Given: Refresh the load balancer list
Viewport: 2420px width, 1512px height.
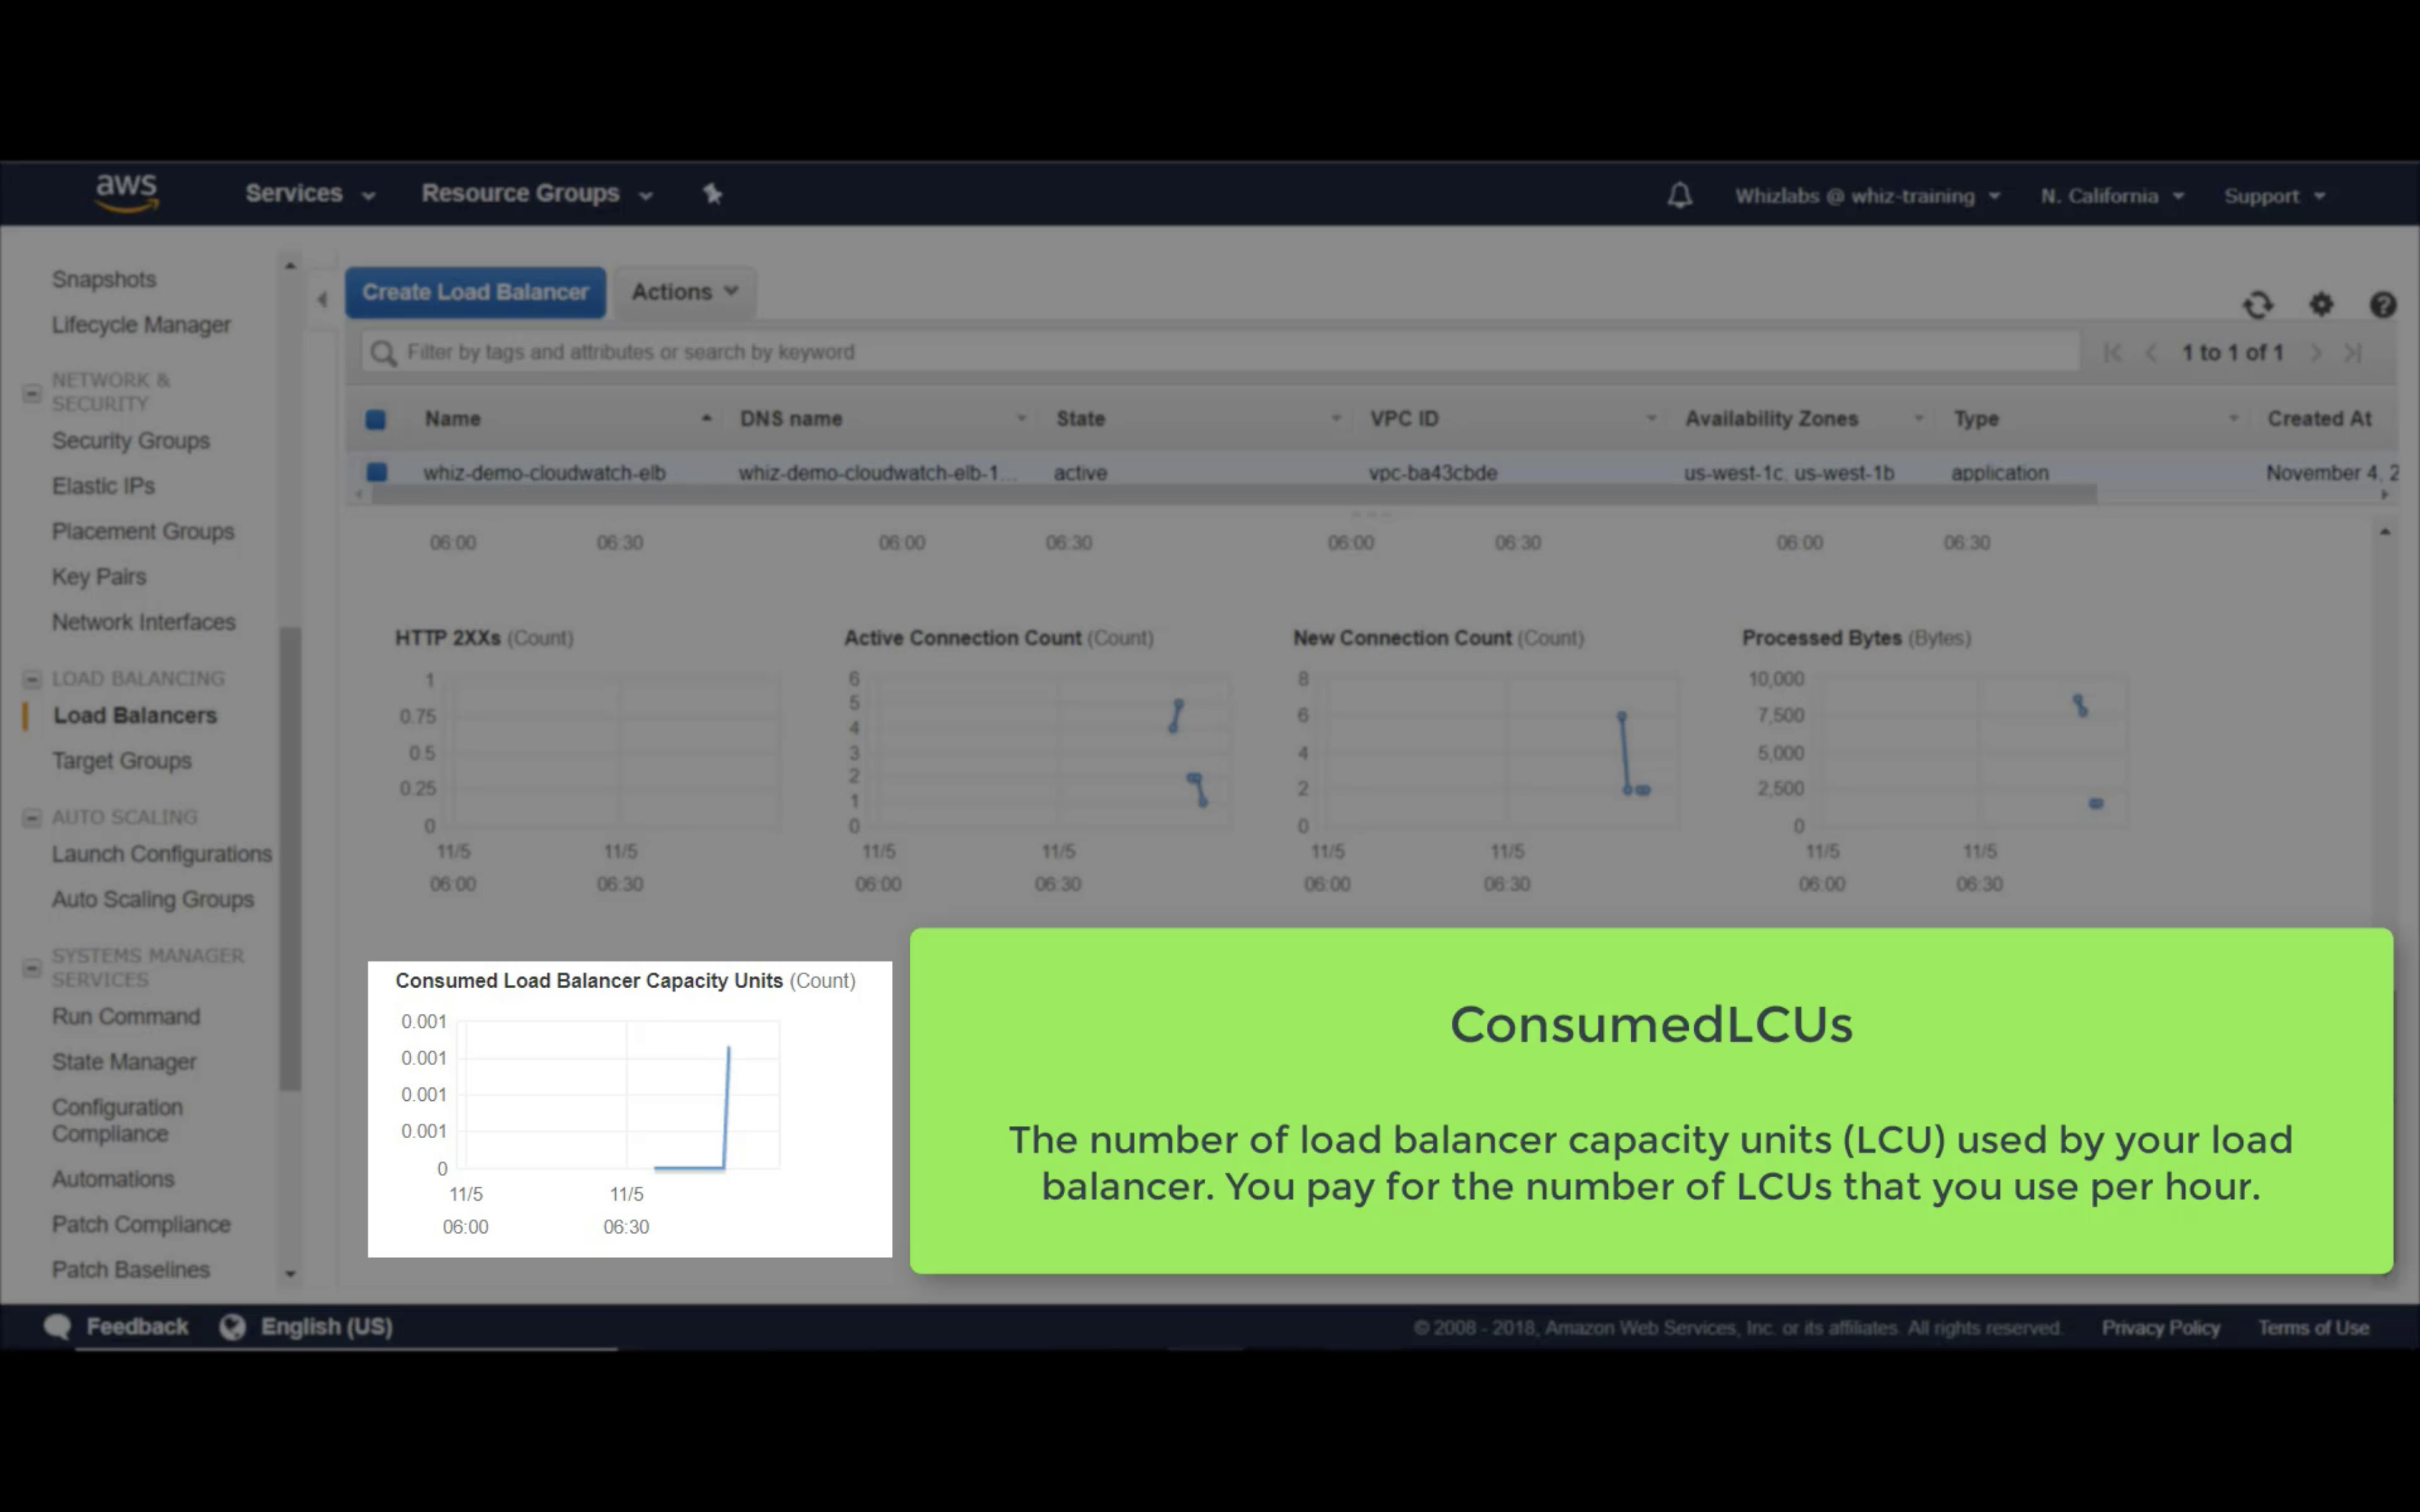Looking at the screenshot, I should (2257, 305).
